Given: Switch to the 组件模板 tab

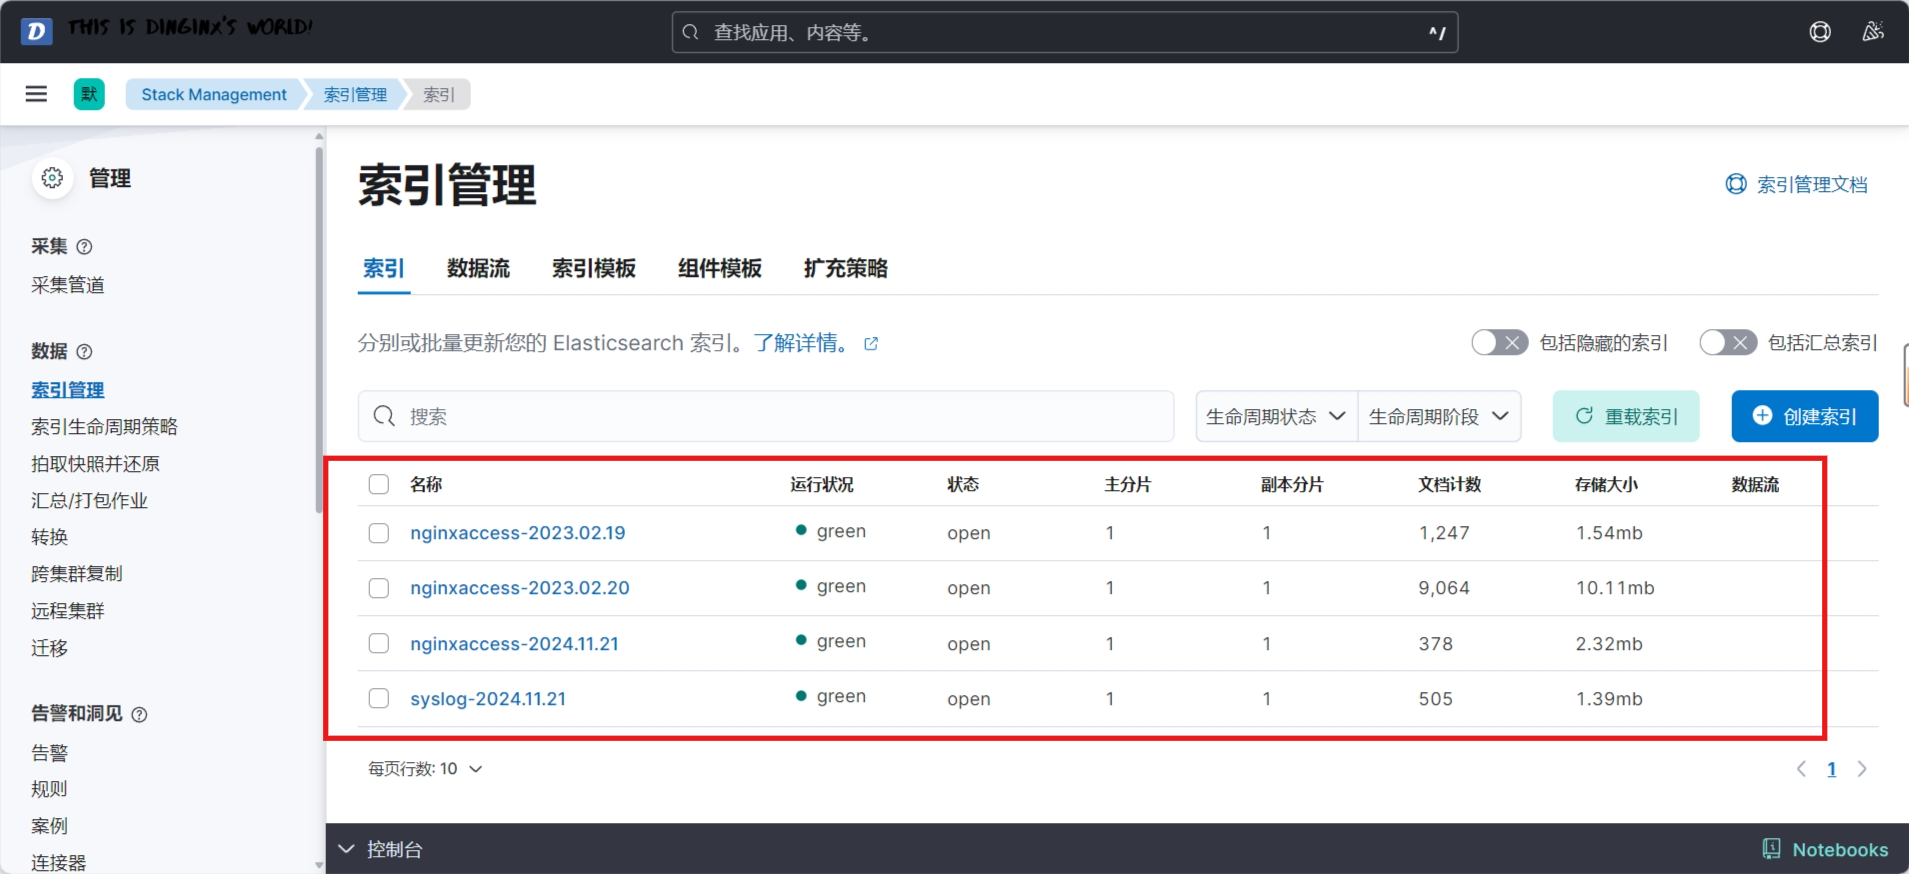Looking at the screenshot, I should pyautogui.click(x=720, y=268).
